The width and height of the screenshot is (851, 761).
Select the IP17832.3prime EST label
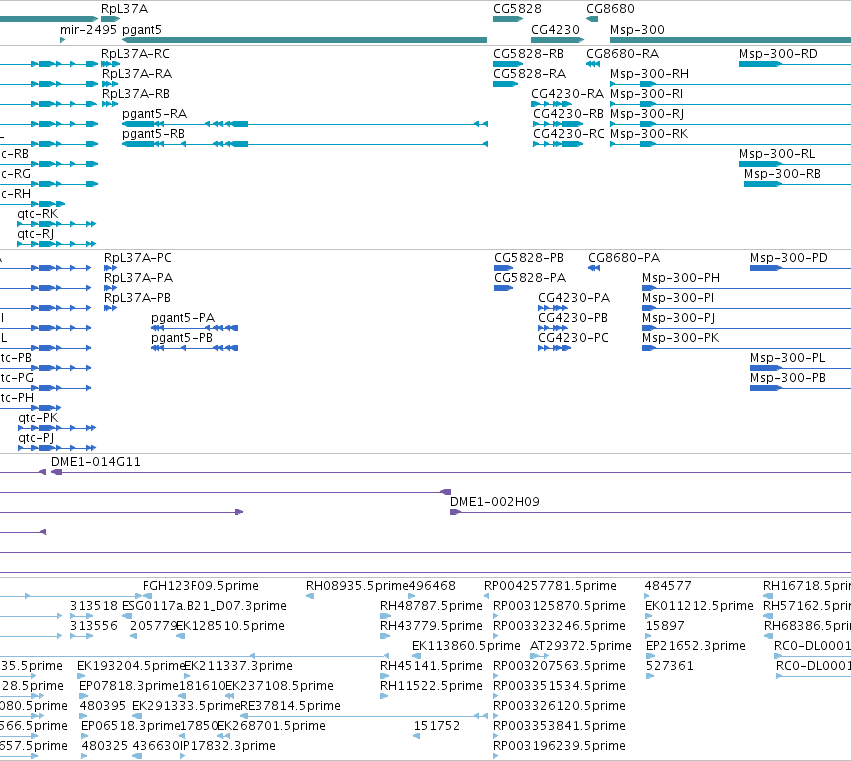point(227,746)
